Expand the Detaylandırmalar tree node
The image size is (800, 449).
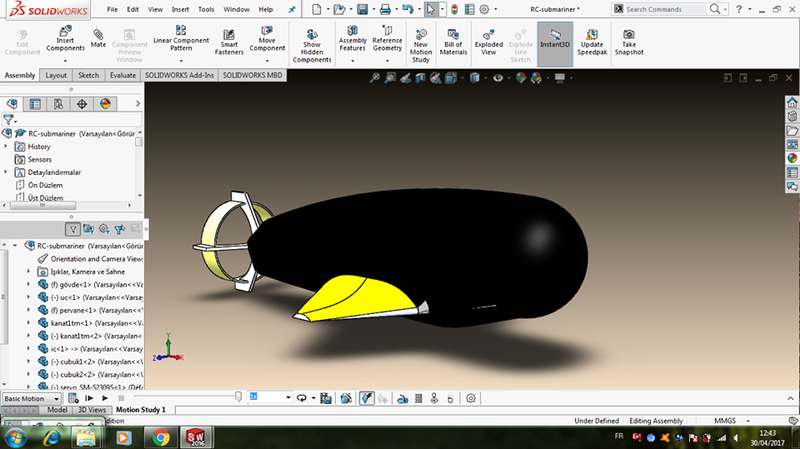6,172
